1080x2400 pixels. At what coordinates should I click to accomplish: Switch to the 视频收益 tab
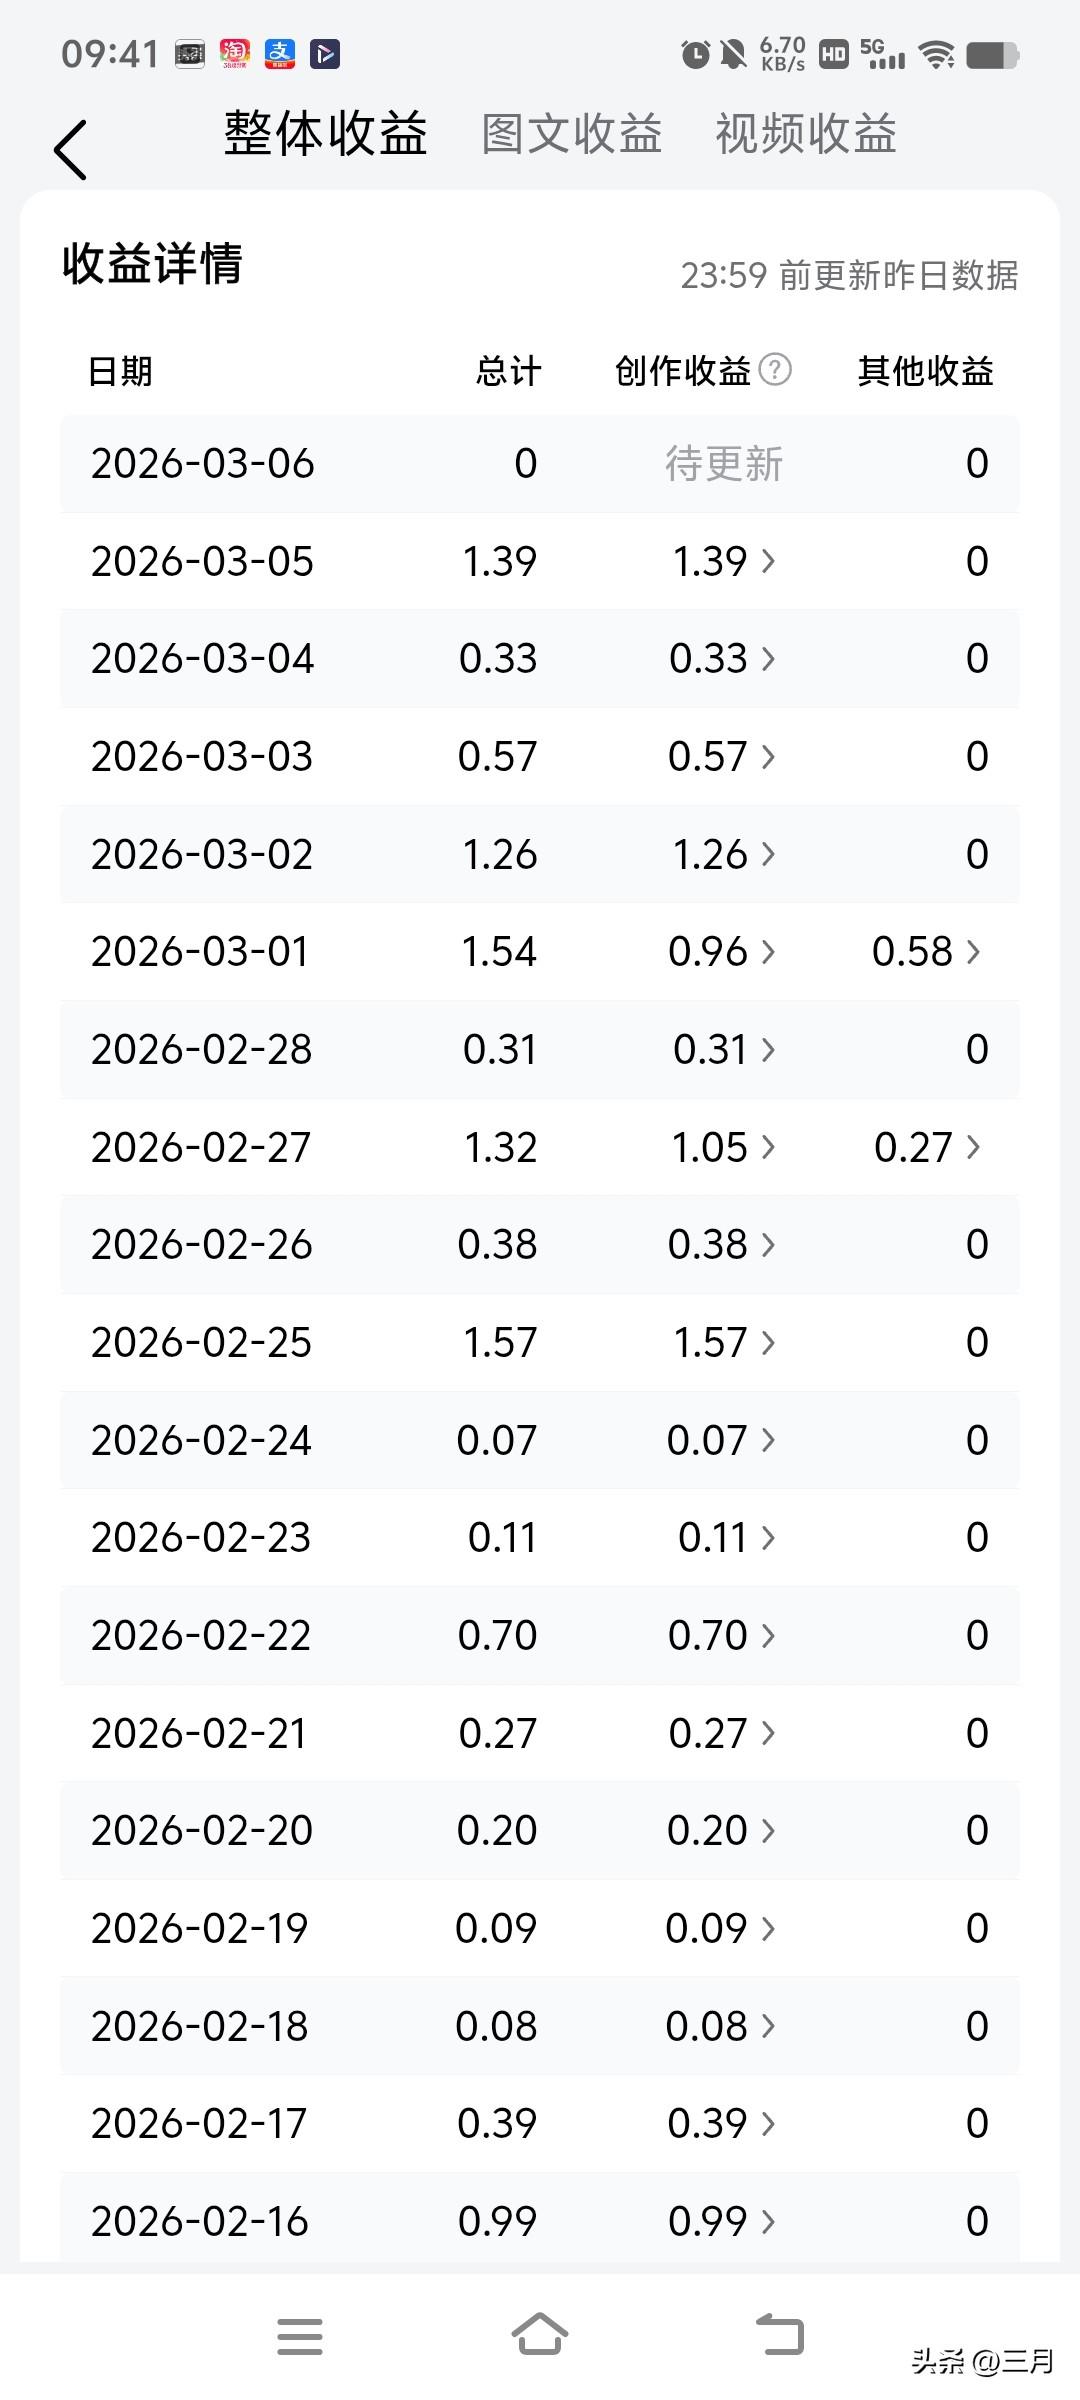pos(805,134)
